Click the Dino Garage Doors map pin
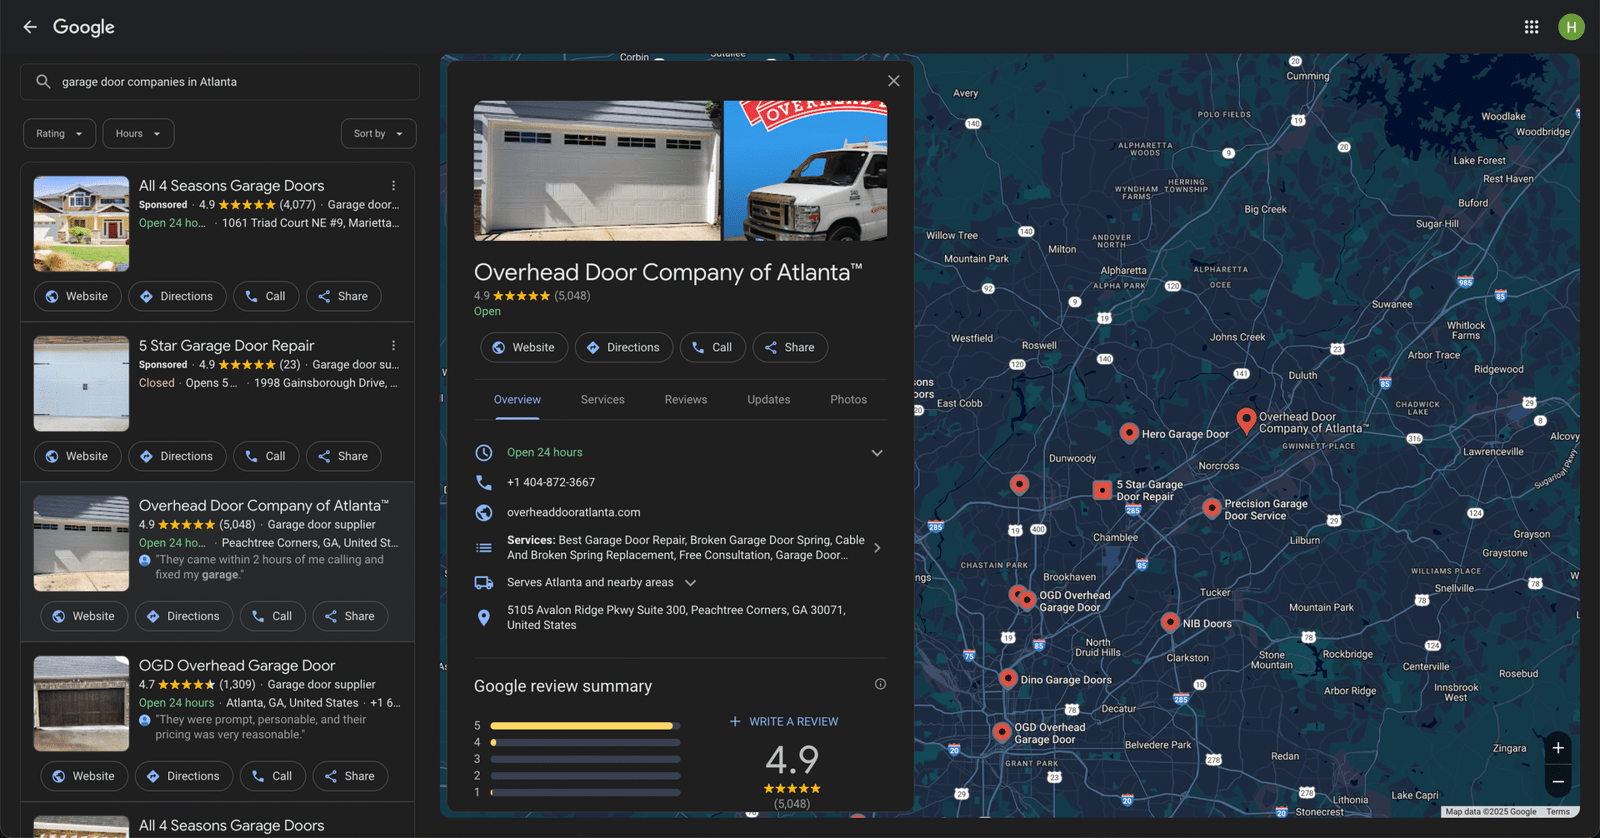 click(x=1008, y=678)
